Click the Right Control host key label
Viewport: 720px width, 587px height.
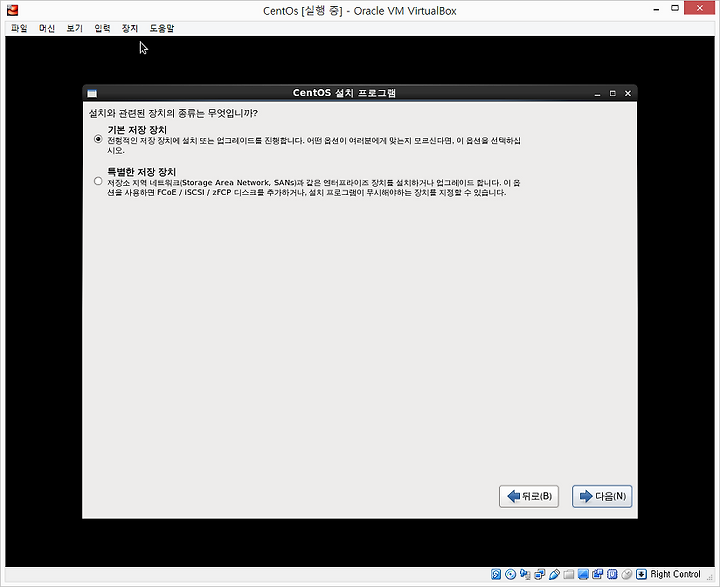675,574
